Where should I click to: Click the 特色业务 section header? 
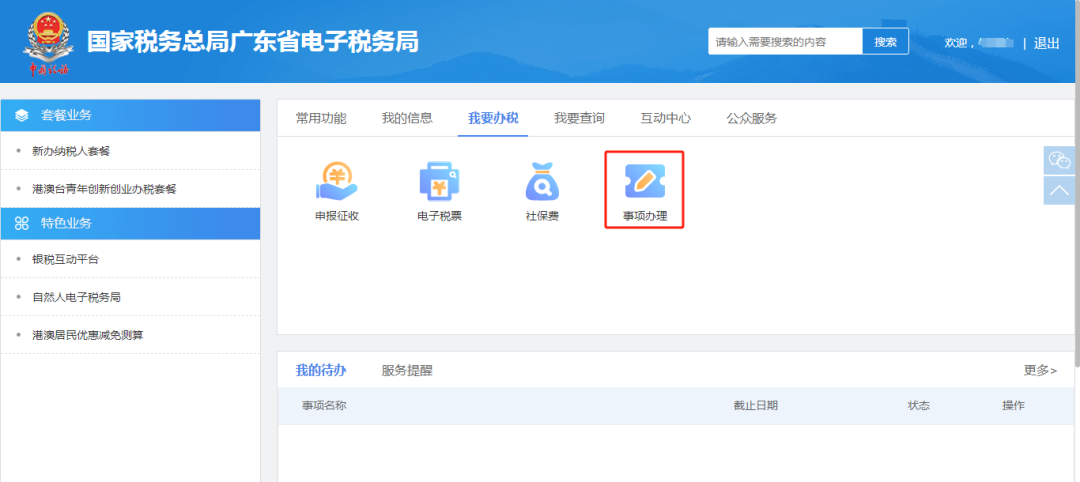[130, 223]
